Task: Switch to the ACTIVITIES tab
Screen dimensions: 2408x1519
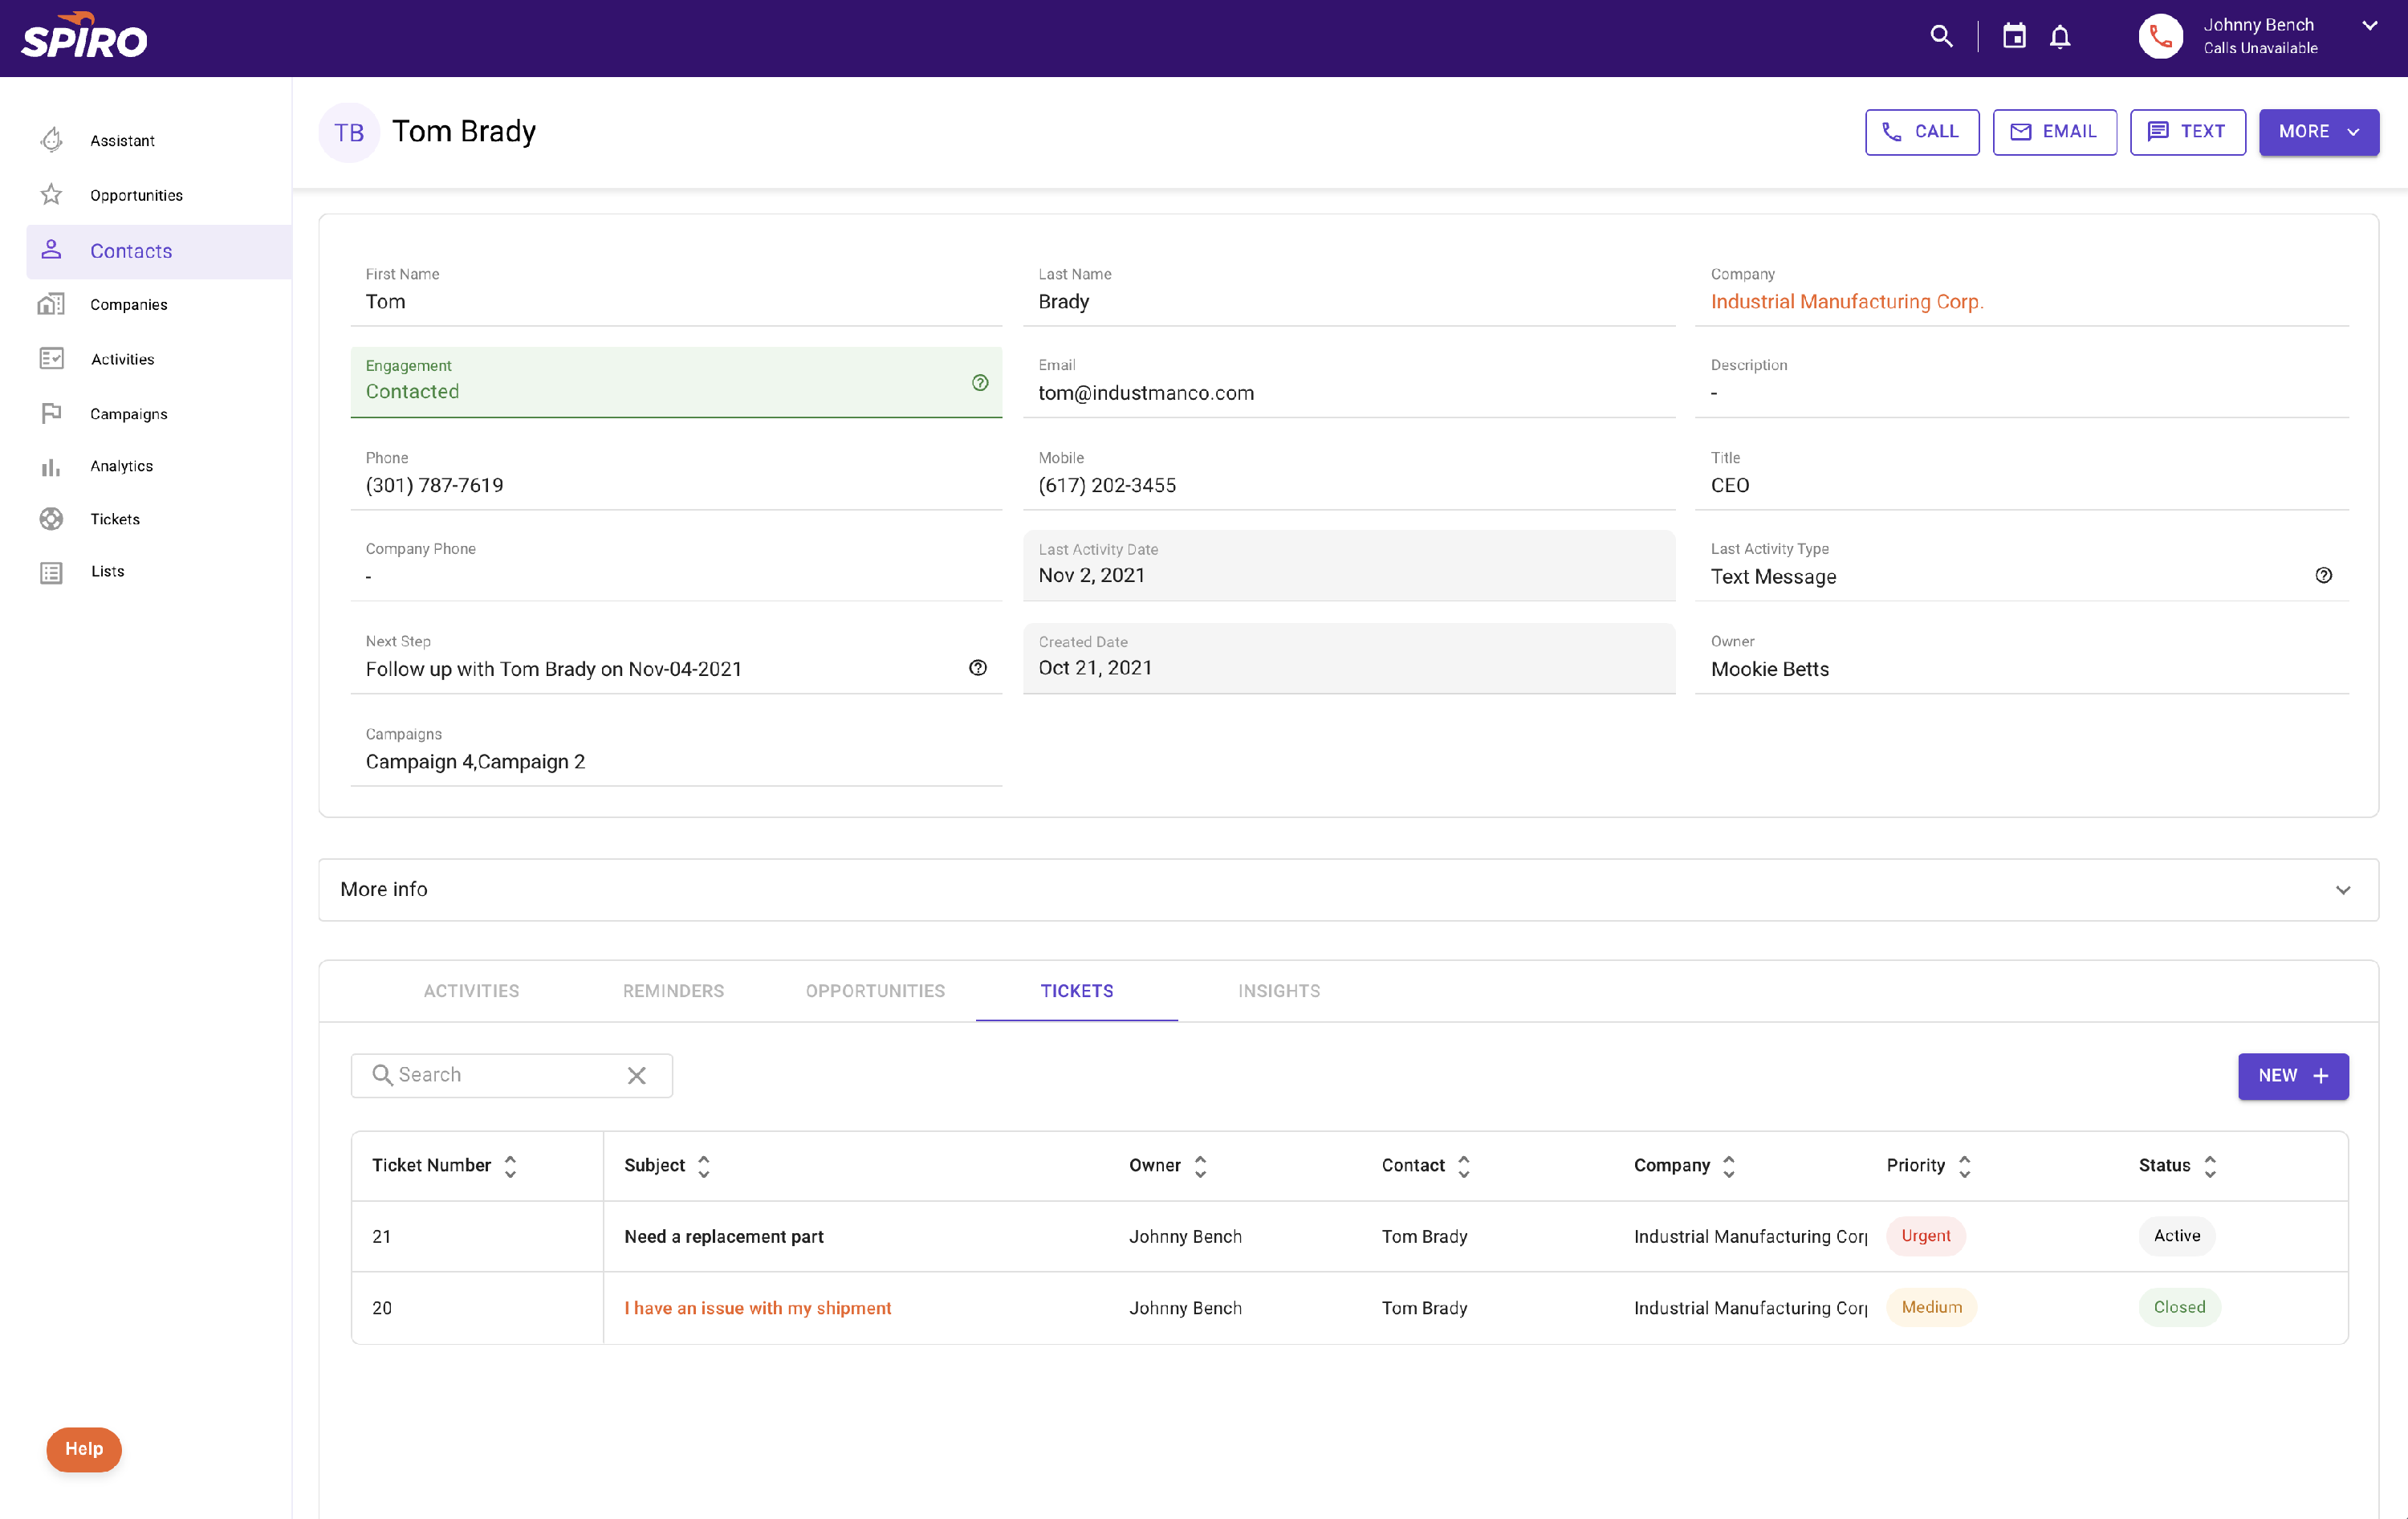Action: 471,991
